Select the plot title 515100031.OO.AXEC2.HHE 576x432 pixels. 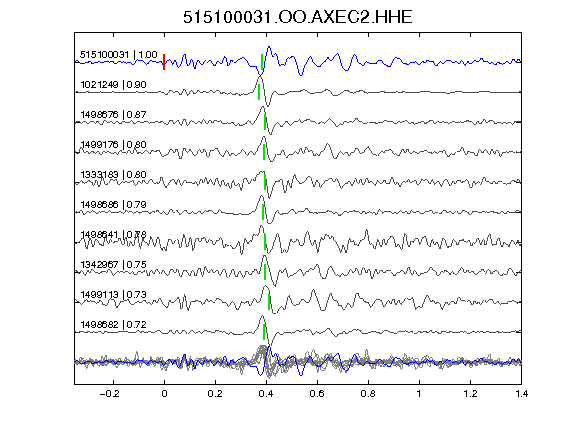[298, 17]
